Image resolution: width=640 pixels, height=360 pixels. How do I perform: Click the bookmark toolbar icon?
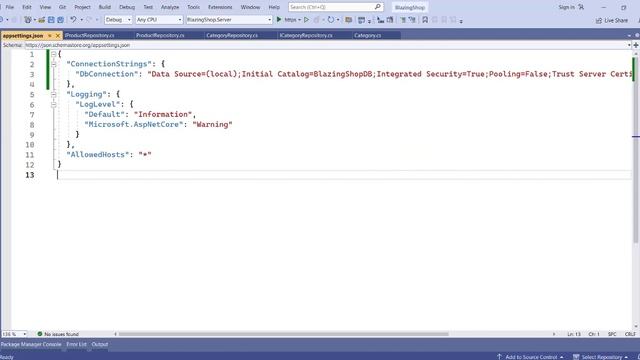[x=425, y=20]
